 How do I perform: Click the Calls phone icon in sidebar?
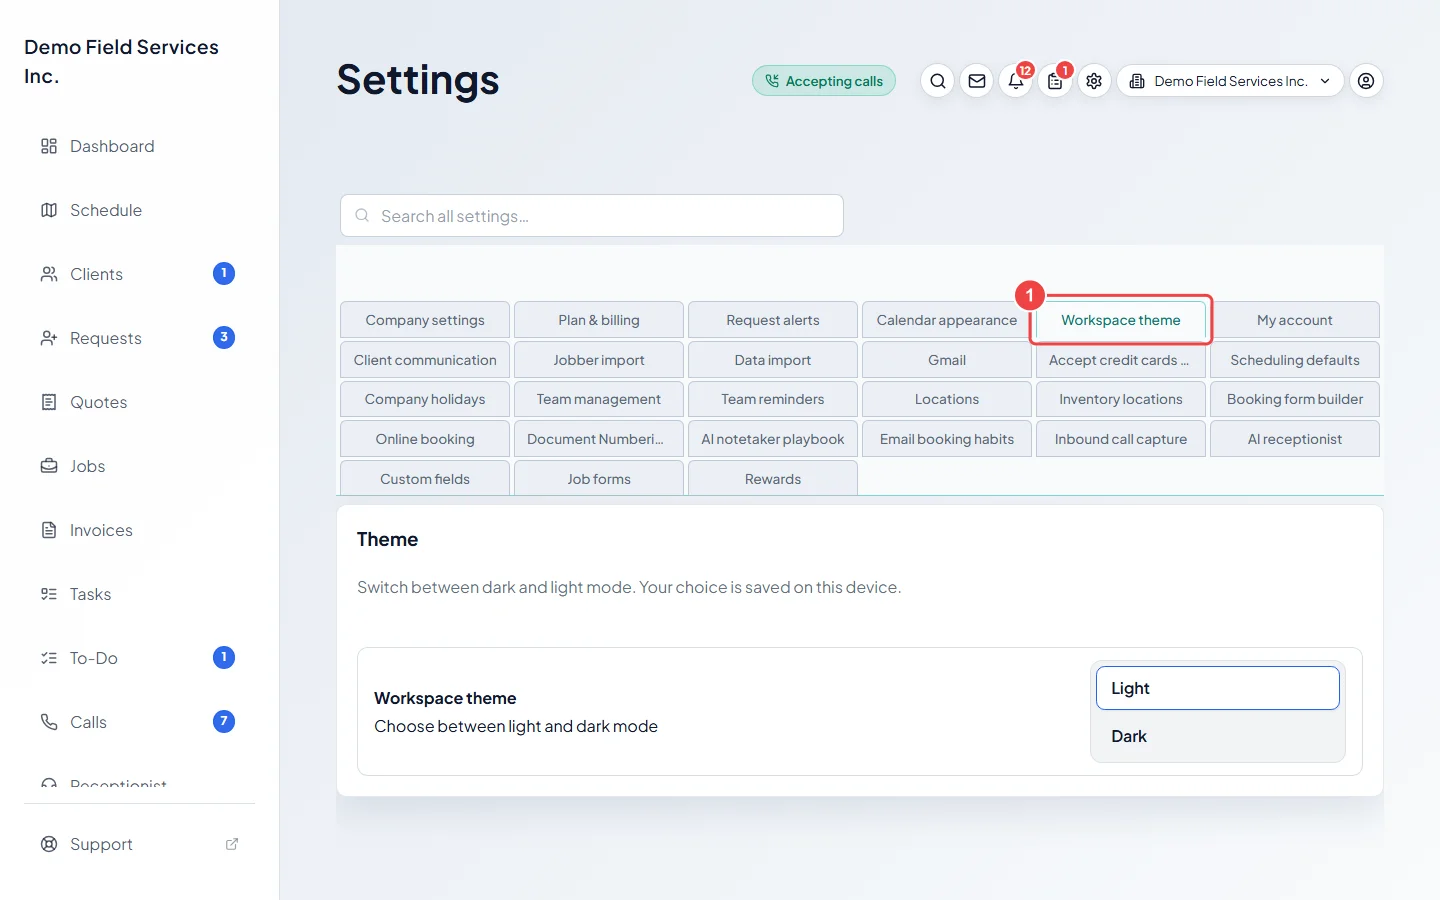pos(49,722)
